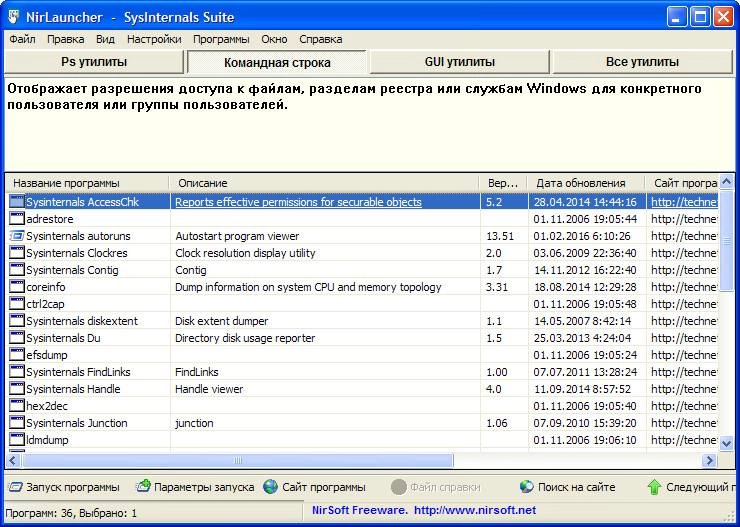The image size is (740, 527).
Task: Sort by Описание column header
Action: click(324, 183)
